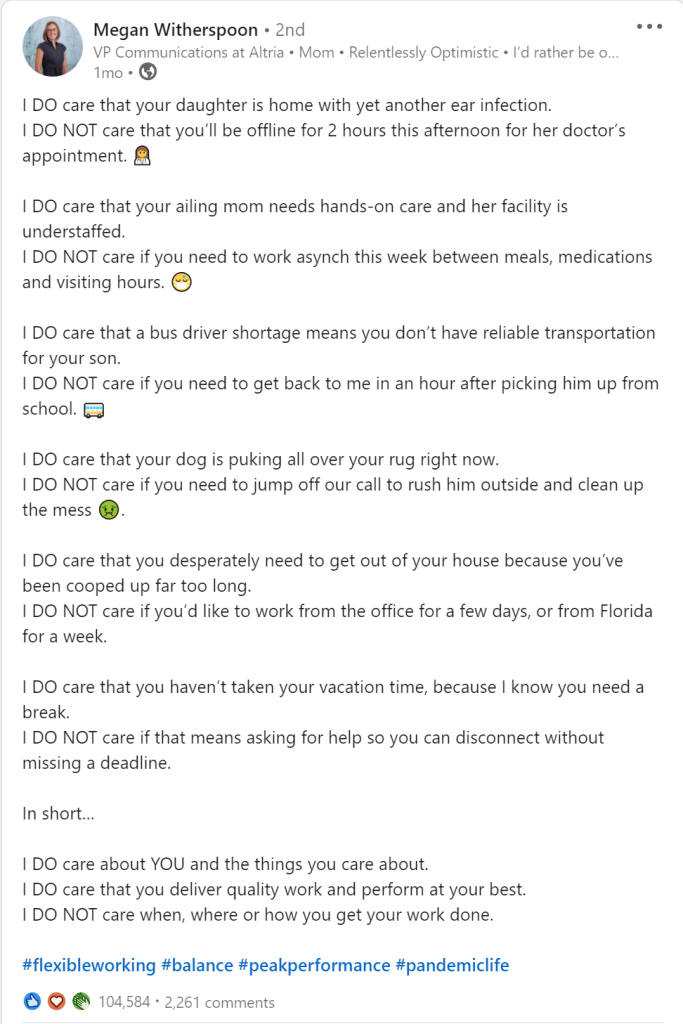Open the #pandemiclife hashtag

click(x=452, y=965)
